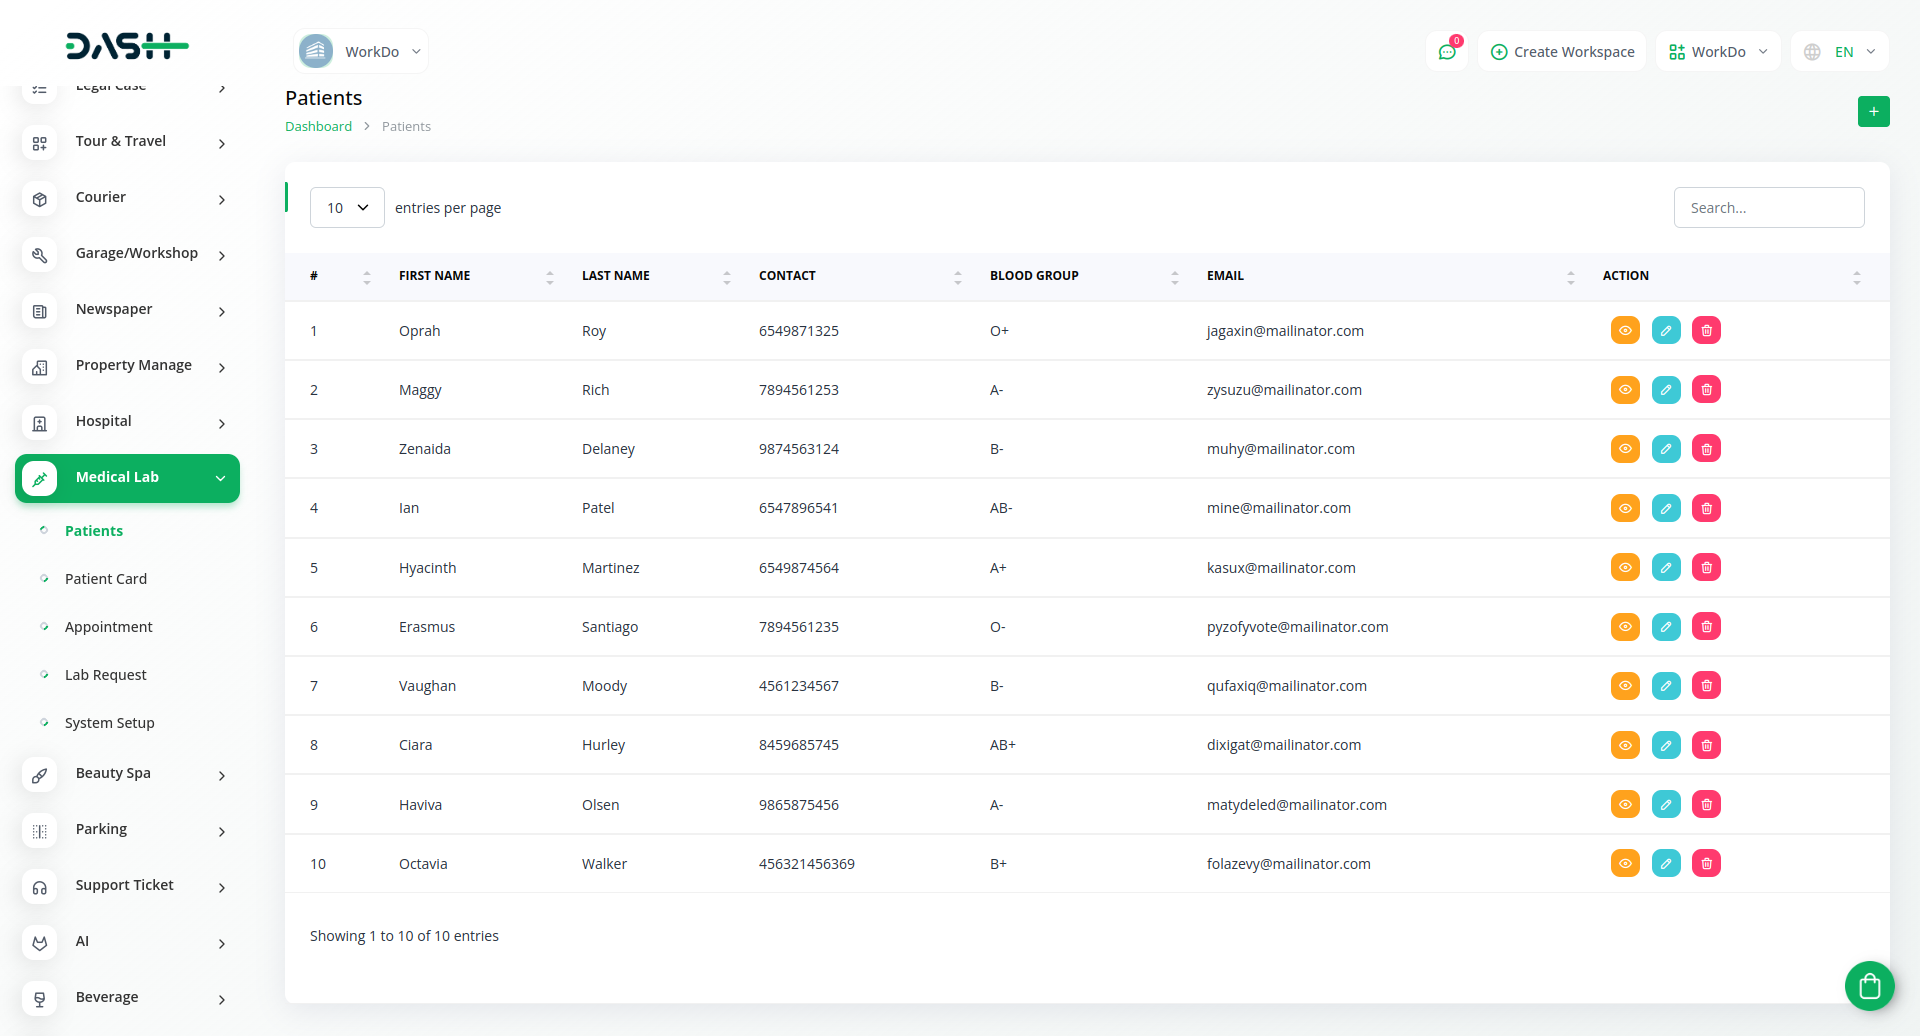Click the green add patient plus button
This screenshot has height=1036, width=1920.
pos(1873,112)
